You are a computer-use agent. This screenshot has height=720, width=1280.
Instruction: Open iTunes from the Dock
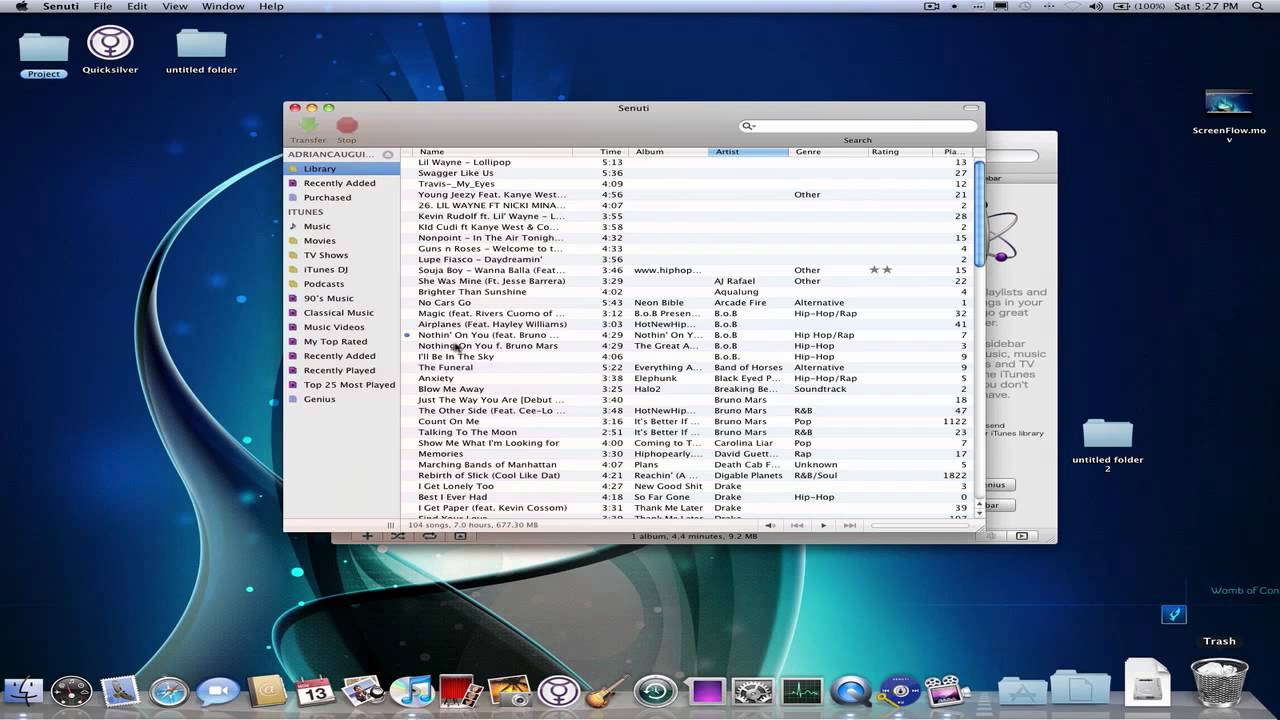point(411,691)
